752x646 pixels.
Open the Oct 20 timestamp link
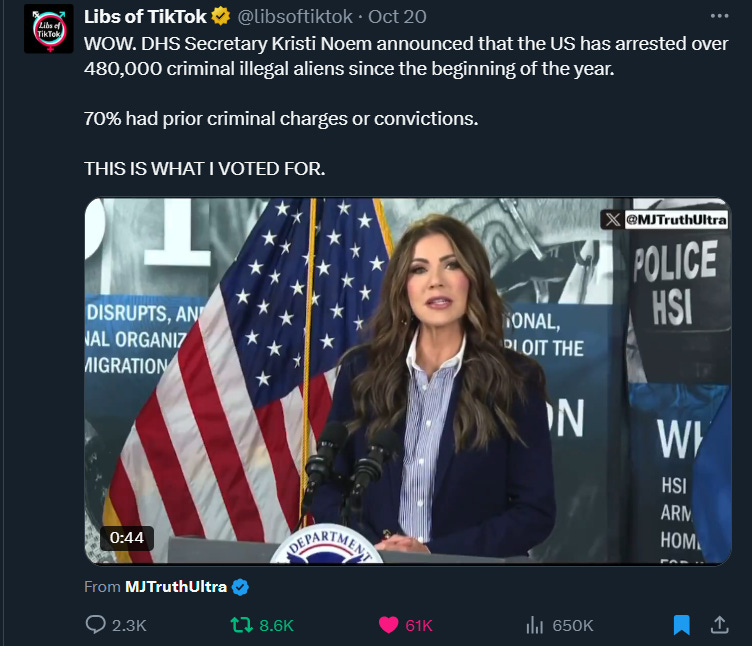397,17
